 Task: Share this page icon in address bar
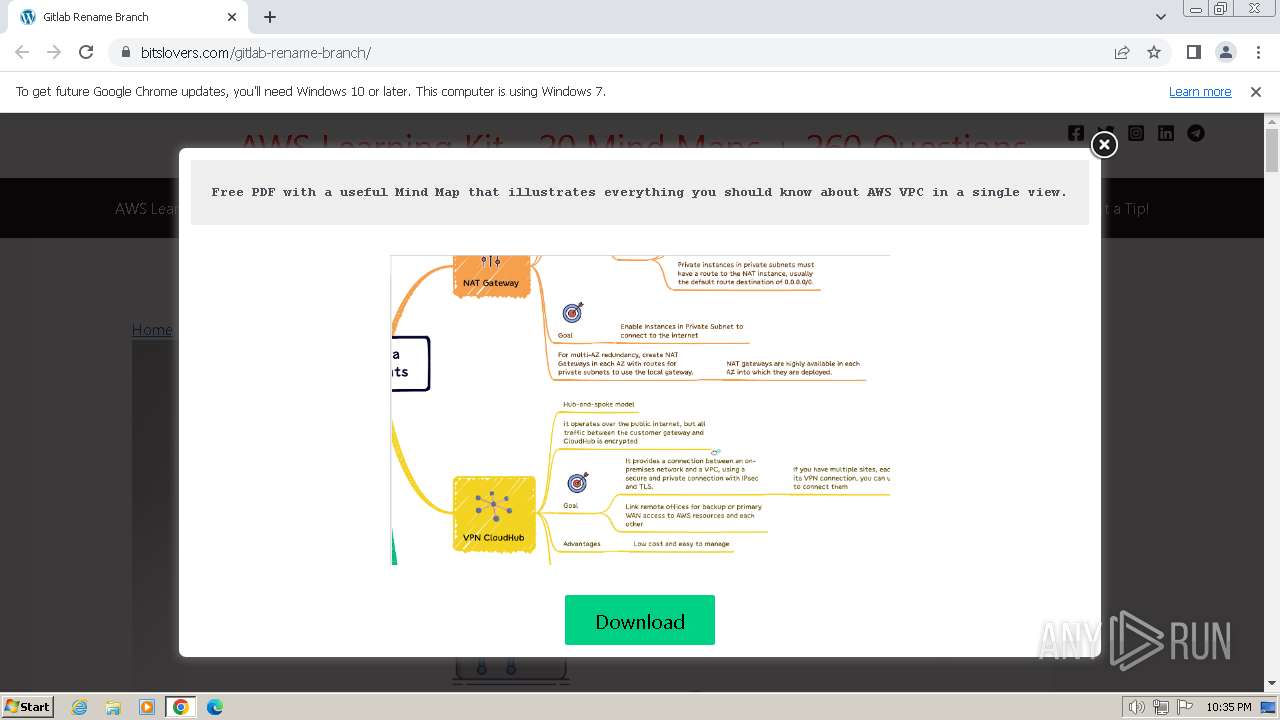(1122, 52)
